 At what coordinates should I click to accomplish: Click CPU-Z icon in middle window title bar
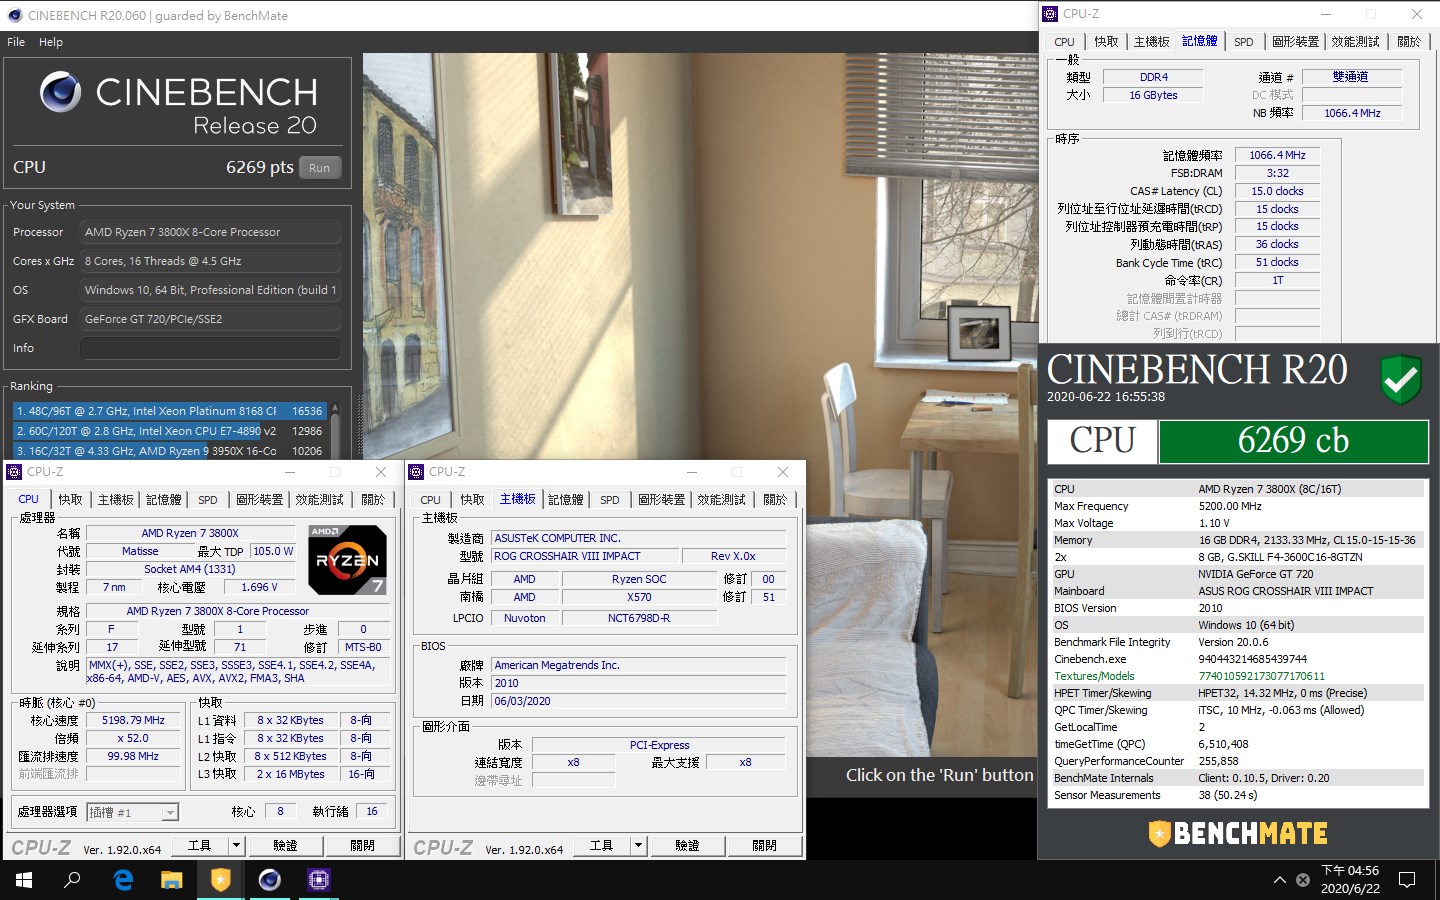[x=418, y=472]
